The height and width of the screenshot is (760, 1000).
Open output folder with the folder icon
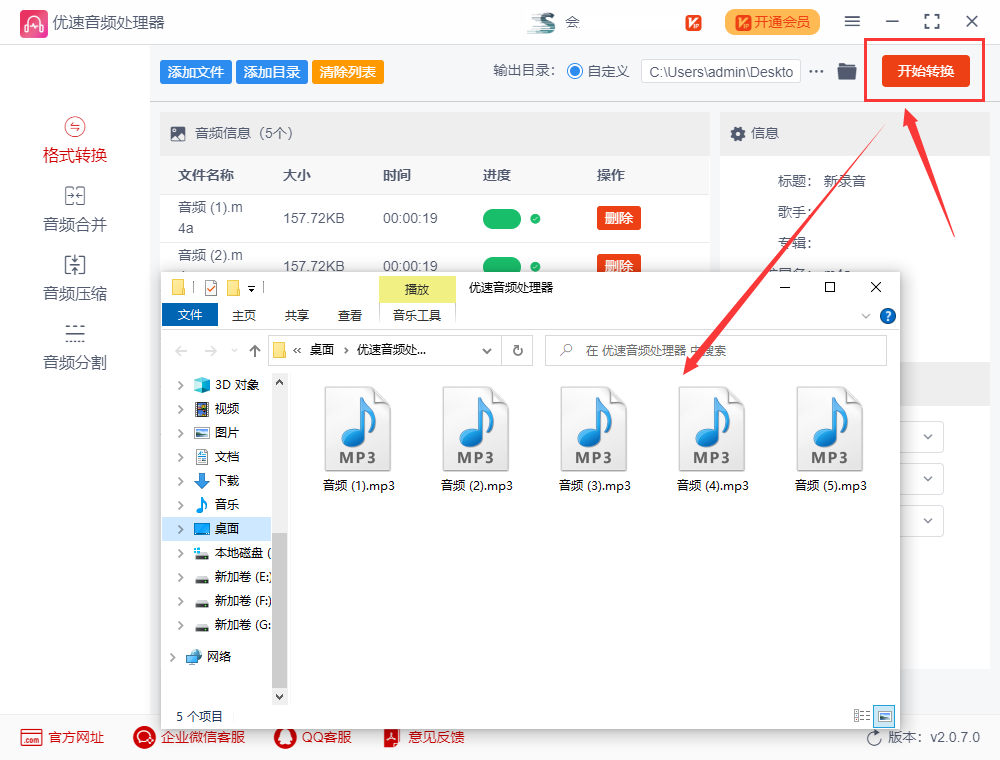click(x=846, y=71)
